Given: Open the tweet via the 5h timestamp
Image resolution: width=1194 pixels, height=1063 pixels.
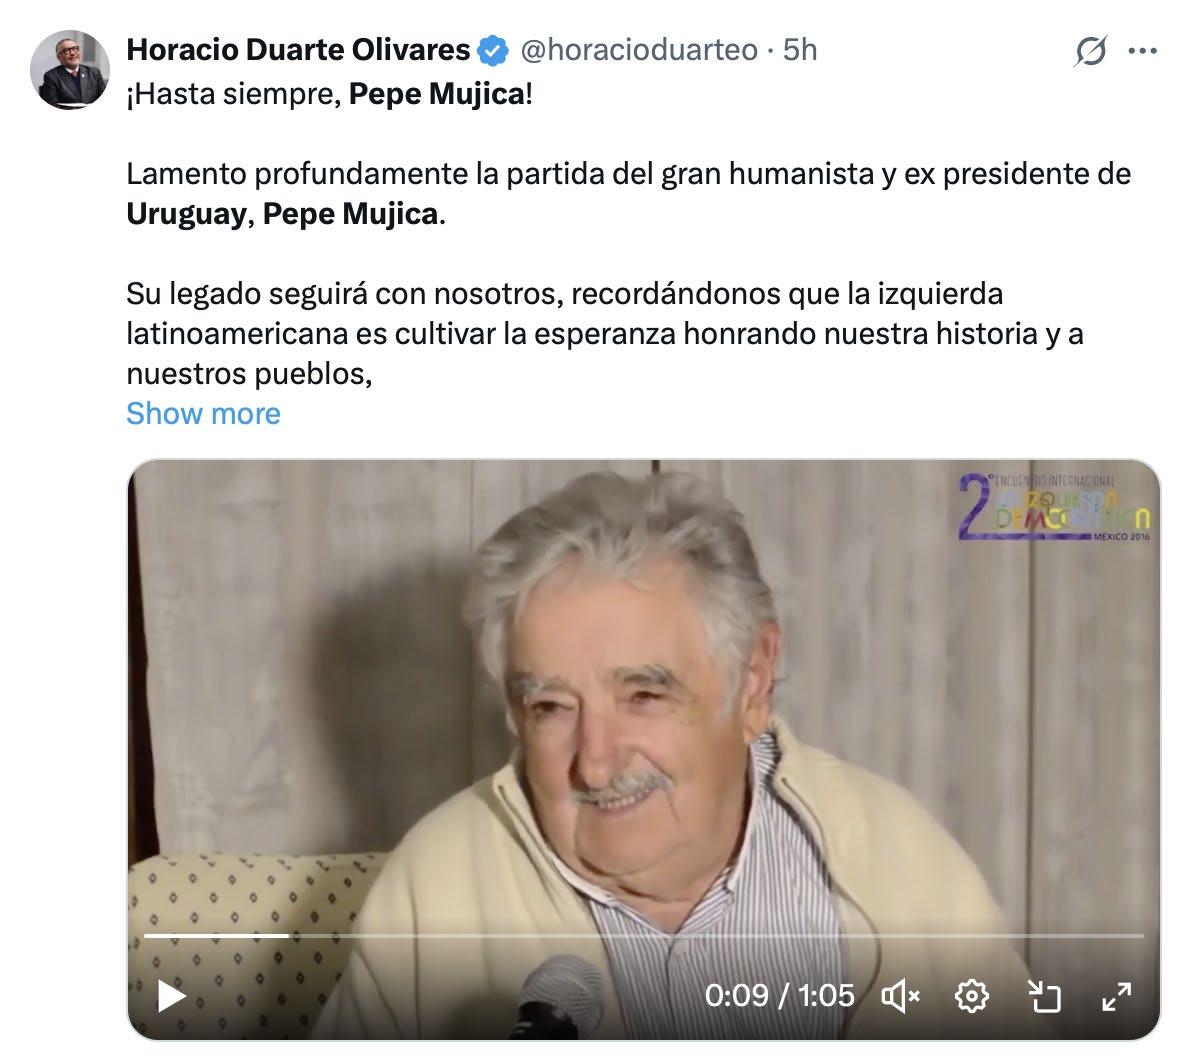Looking at the screenshot, I should click(x=800, y=50).
